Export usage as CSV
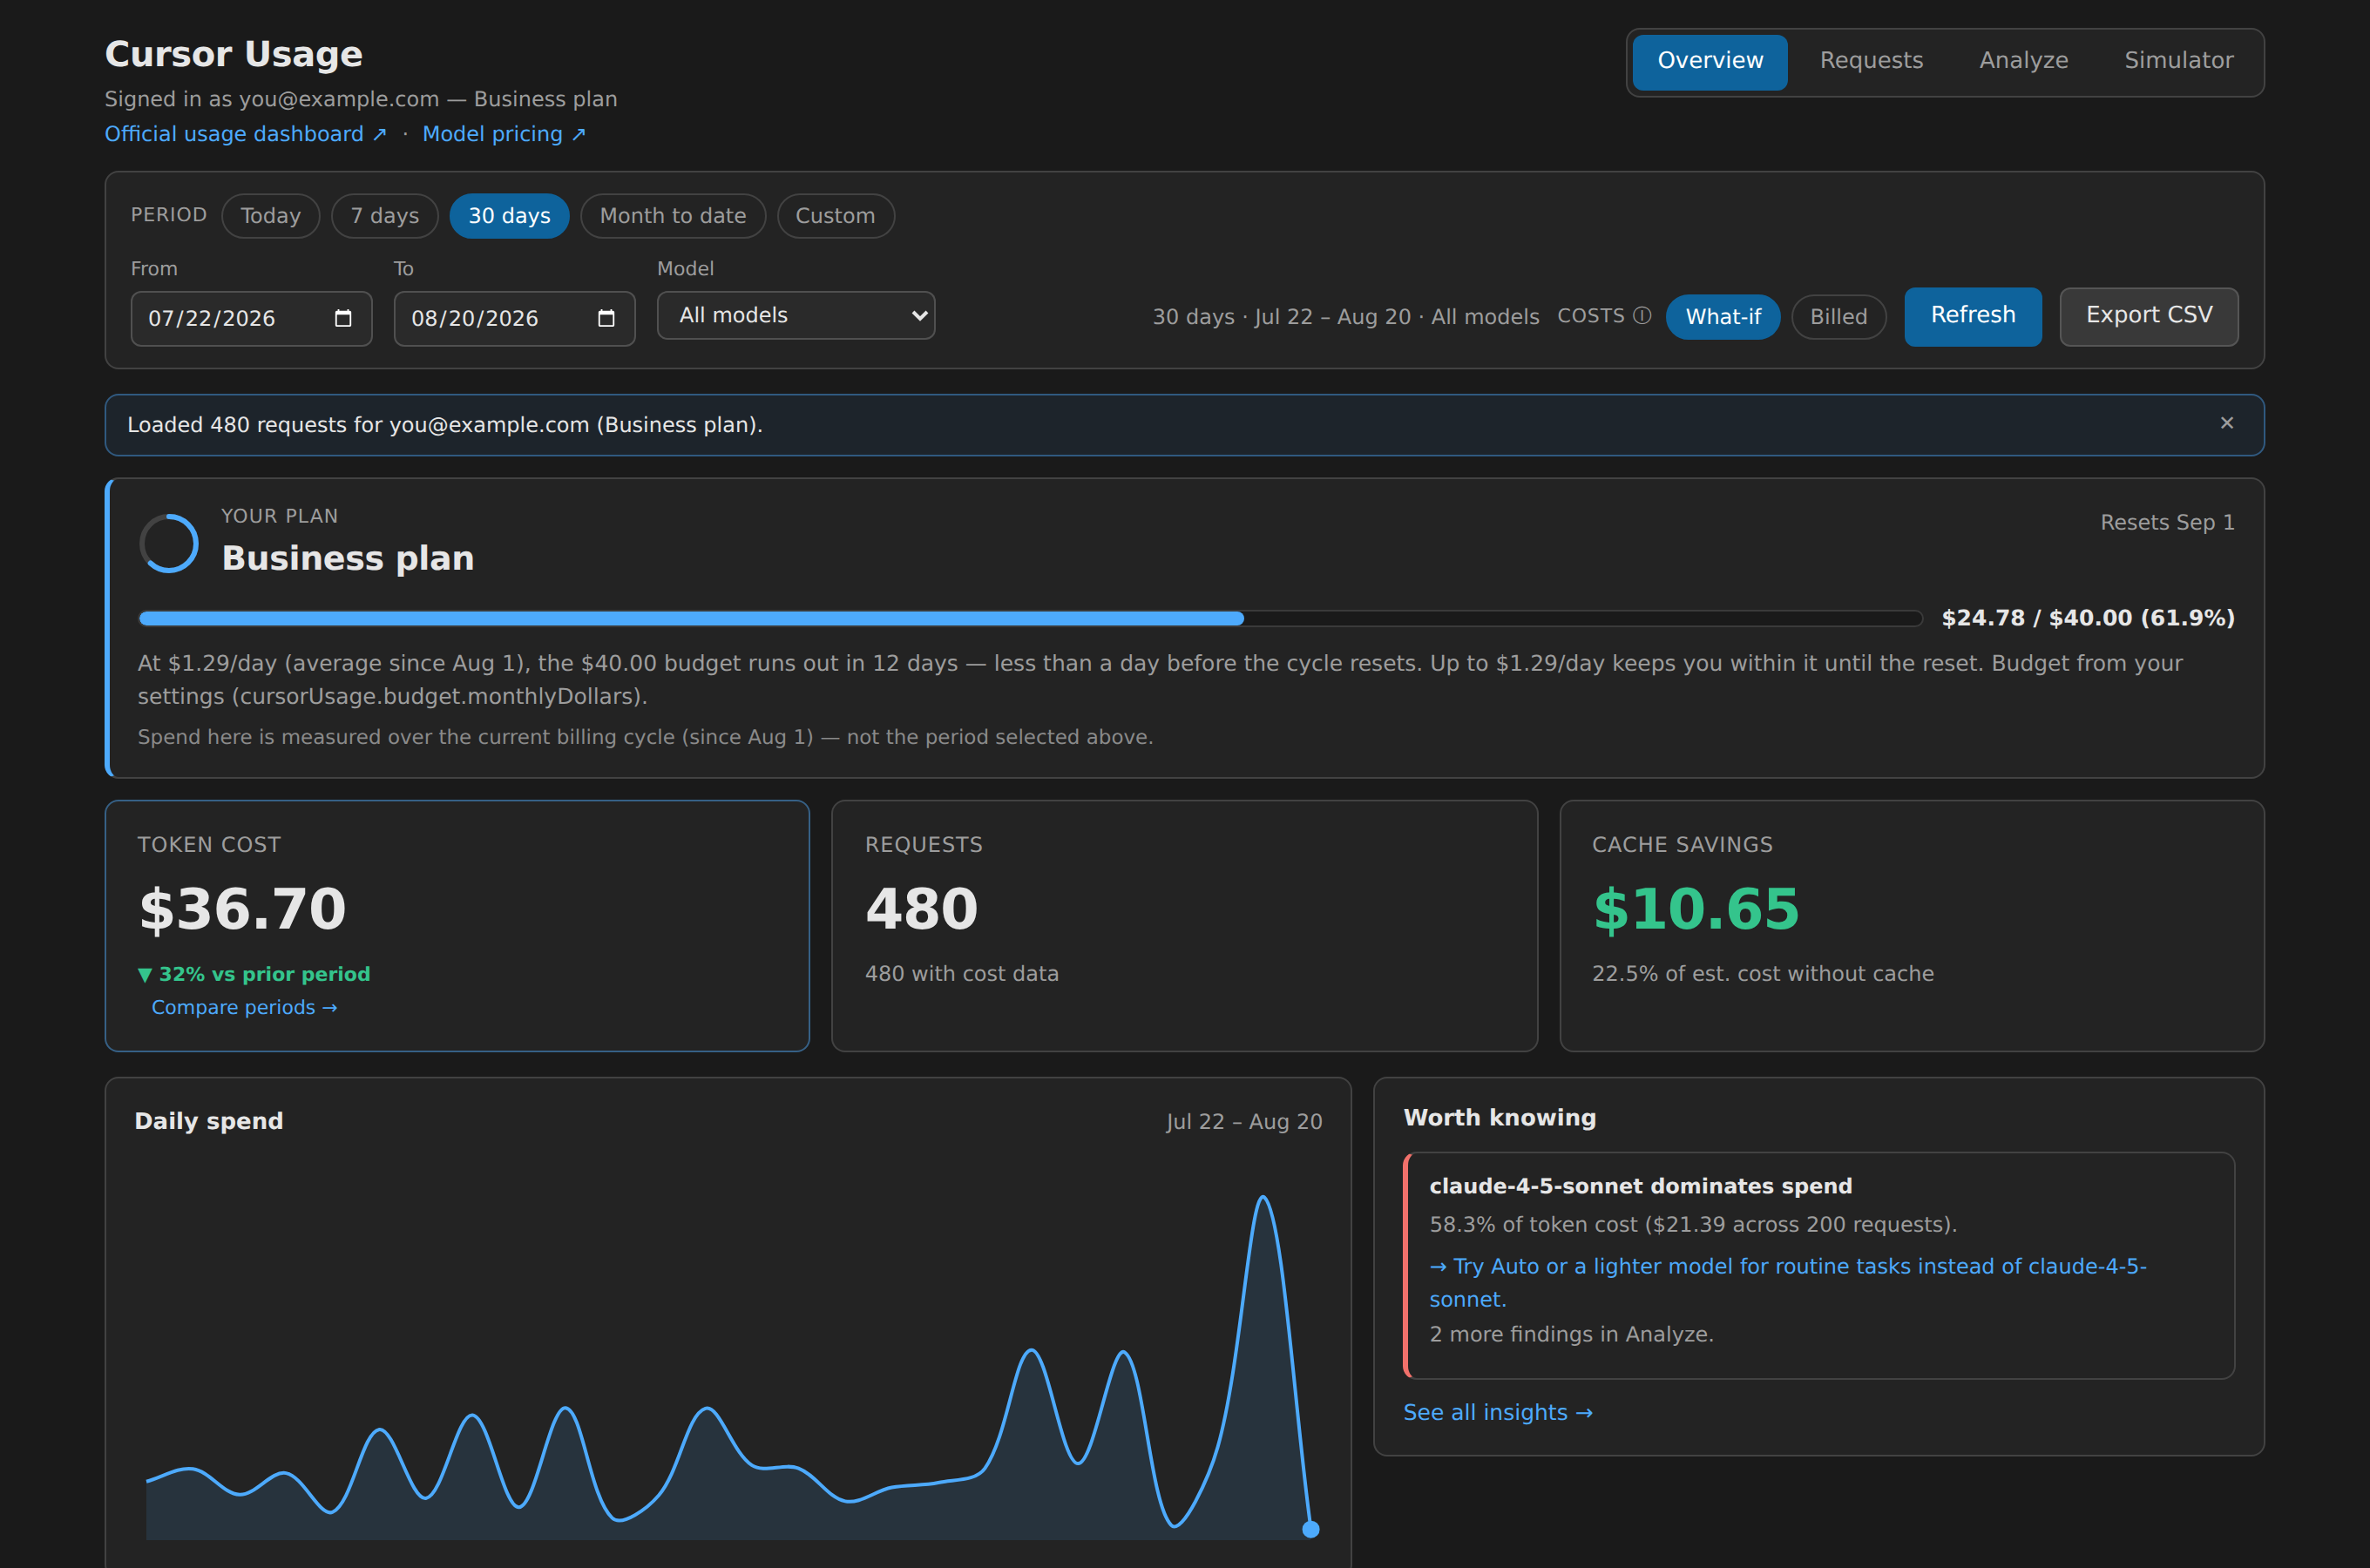Viewport: 2370px width, 1568px height. click(x=2149, y=316)
